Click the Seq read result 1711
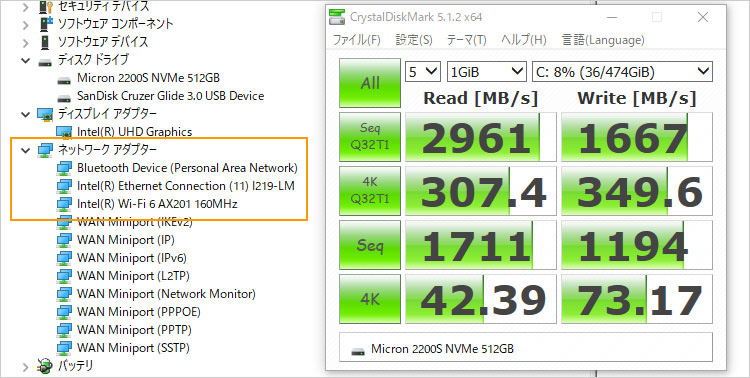750x378 pixels. [x=481, y=245]
